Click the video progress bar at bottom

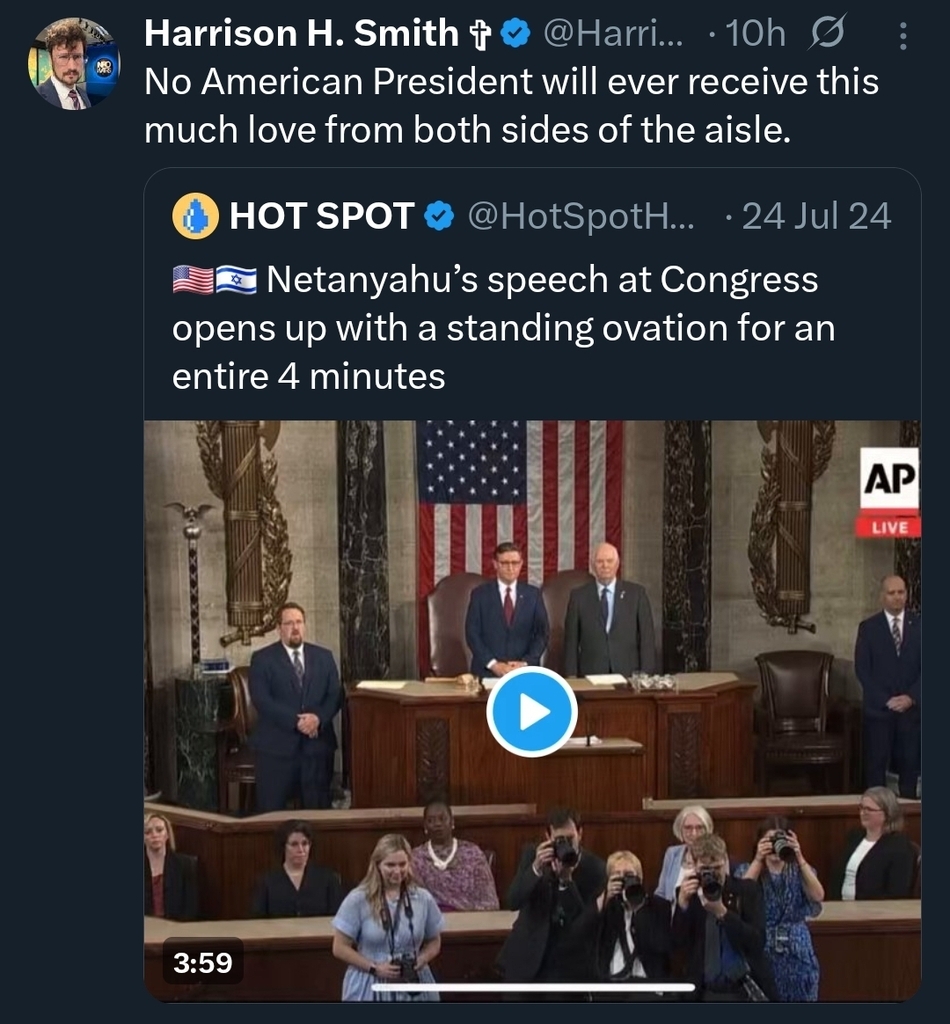click(x=532, y=988)
